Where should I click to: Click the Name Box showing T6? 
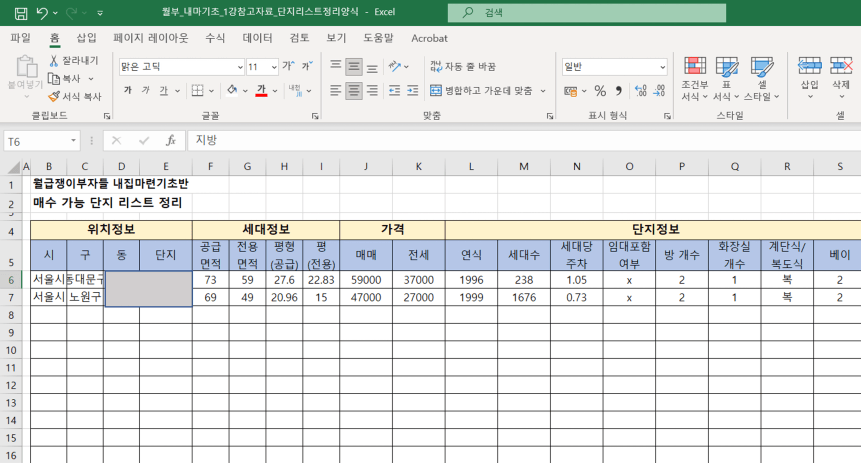pyautogui.click(x=42, y=141)
